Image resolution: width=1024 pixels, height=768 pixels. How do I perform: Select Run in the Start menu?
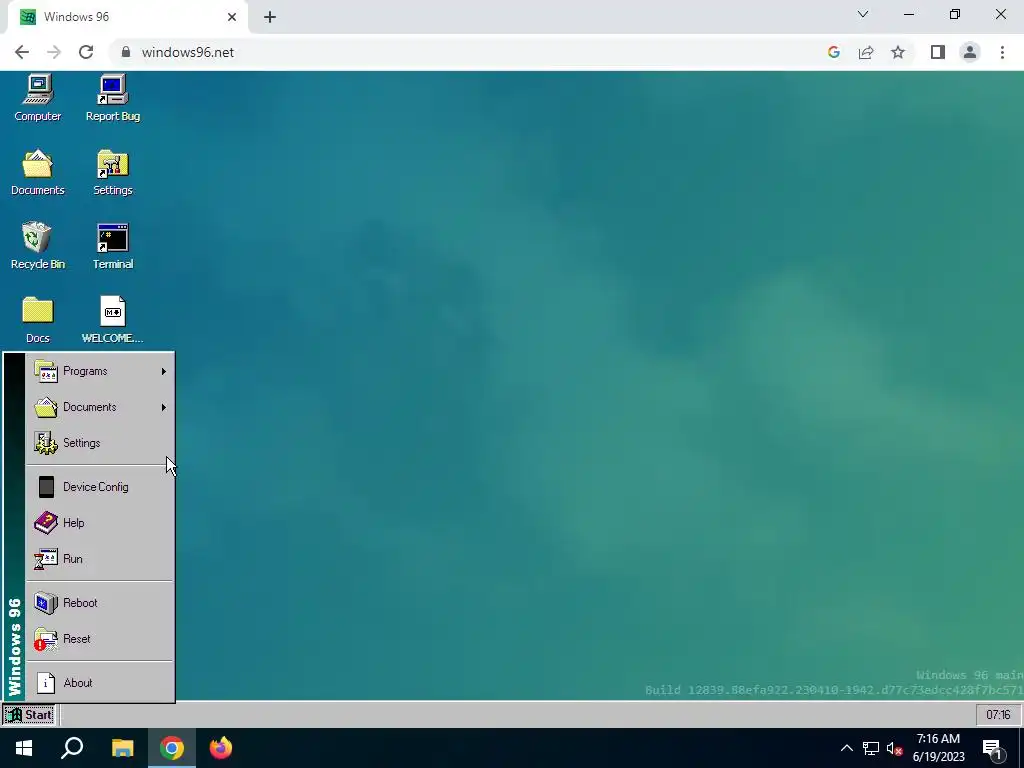click(x=99, y=558)
